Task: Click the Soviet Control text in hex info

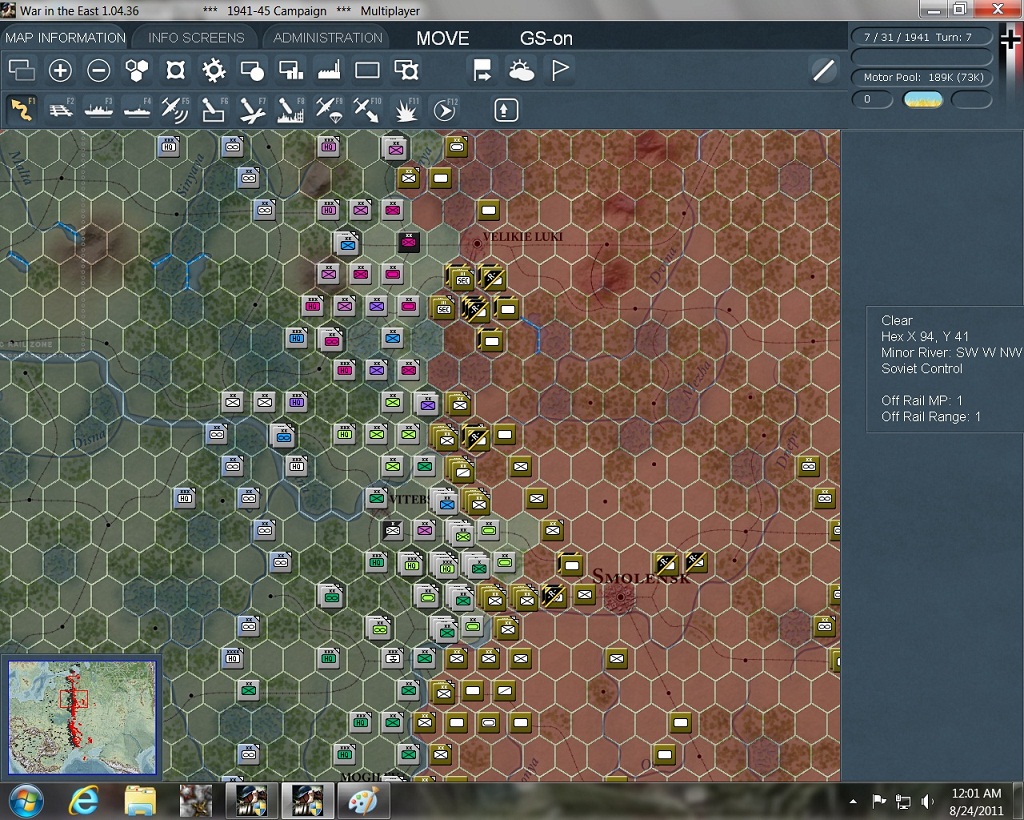Action: coord(921,368)
